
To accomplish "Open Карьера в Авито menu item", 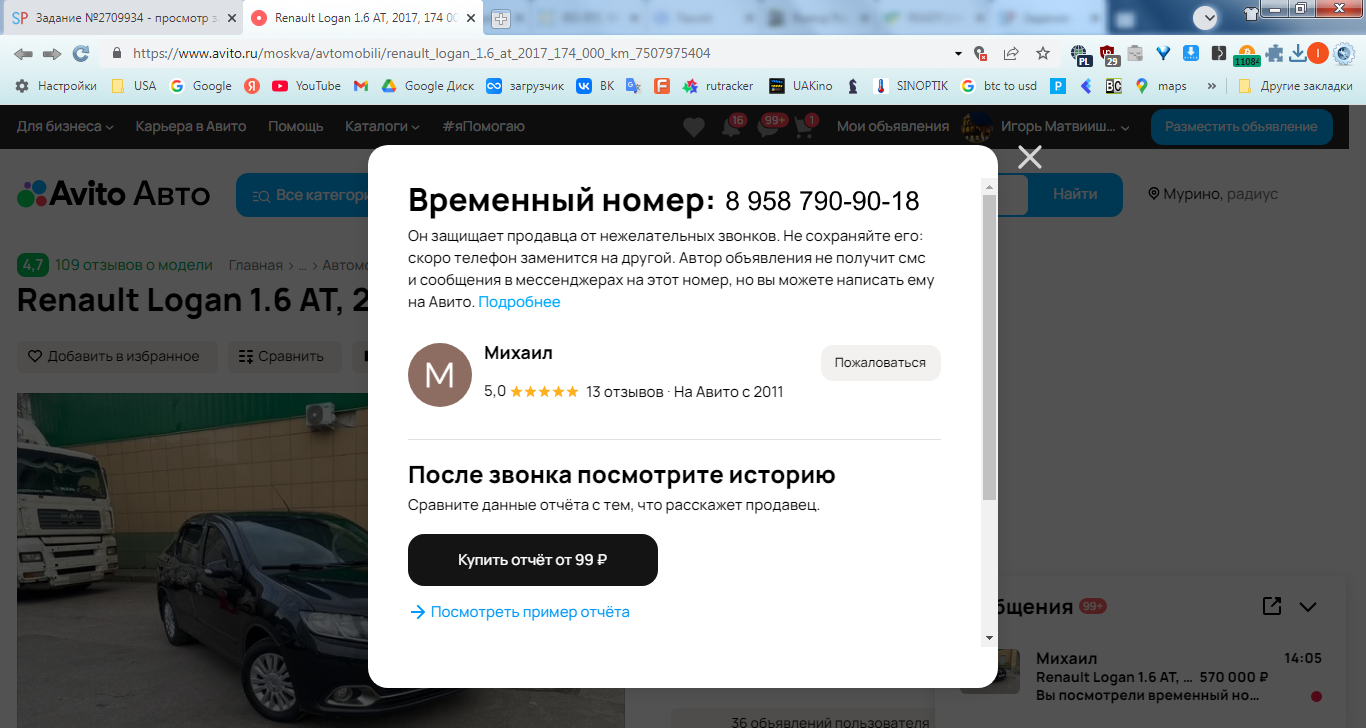I will point(191,126).
